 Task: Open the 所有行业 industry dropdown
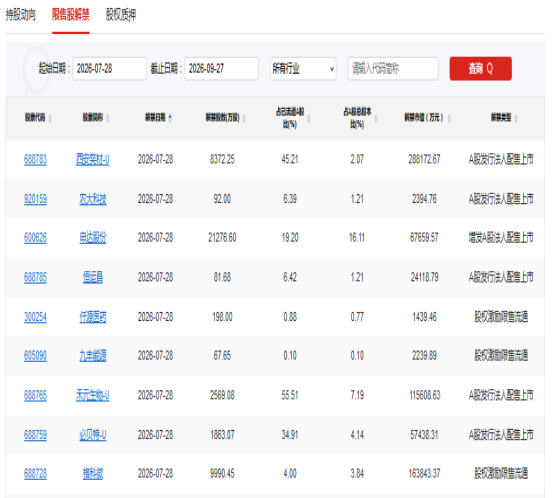coord(303,69)
